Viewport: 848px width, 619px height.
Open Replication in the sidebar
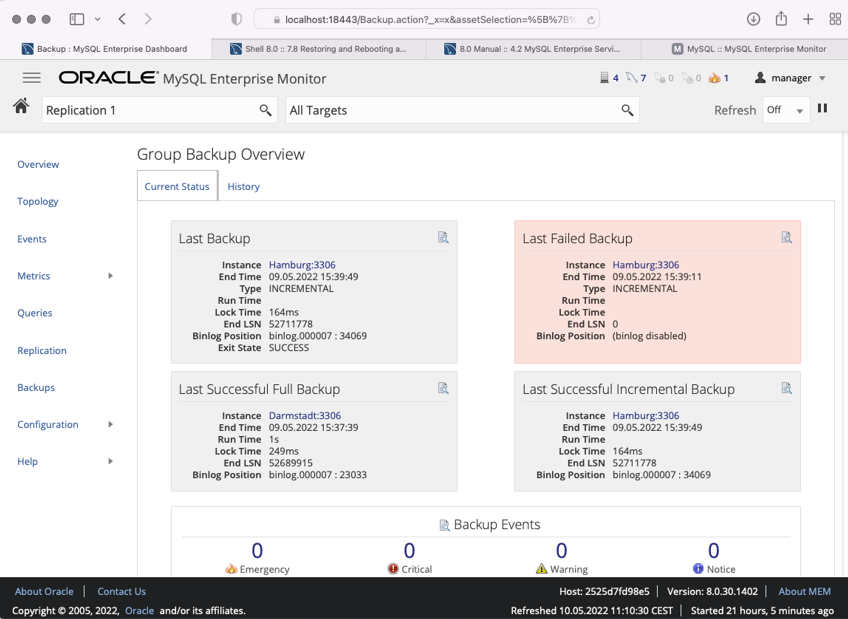tap(42, 350)
